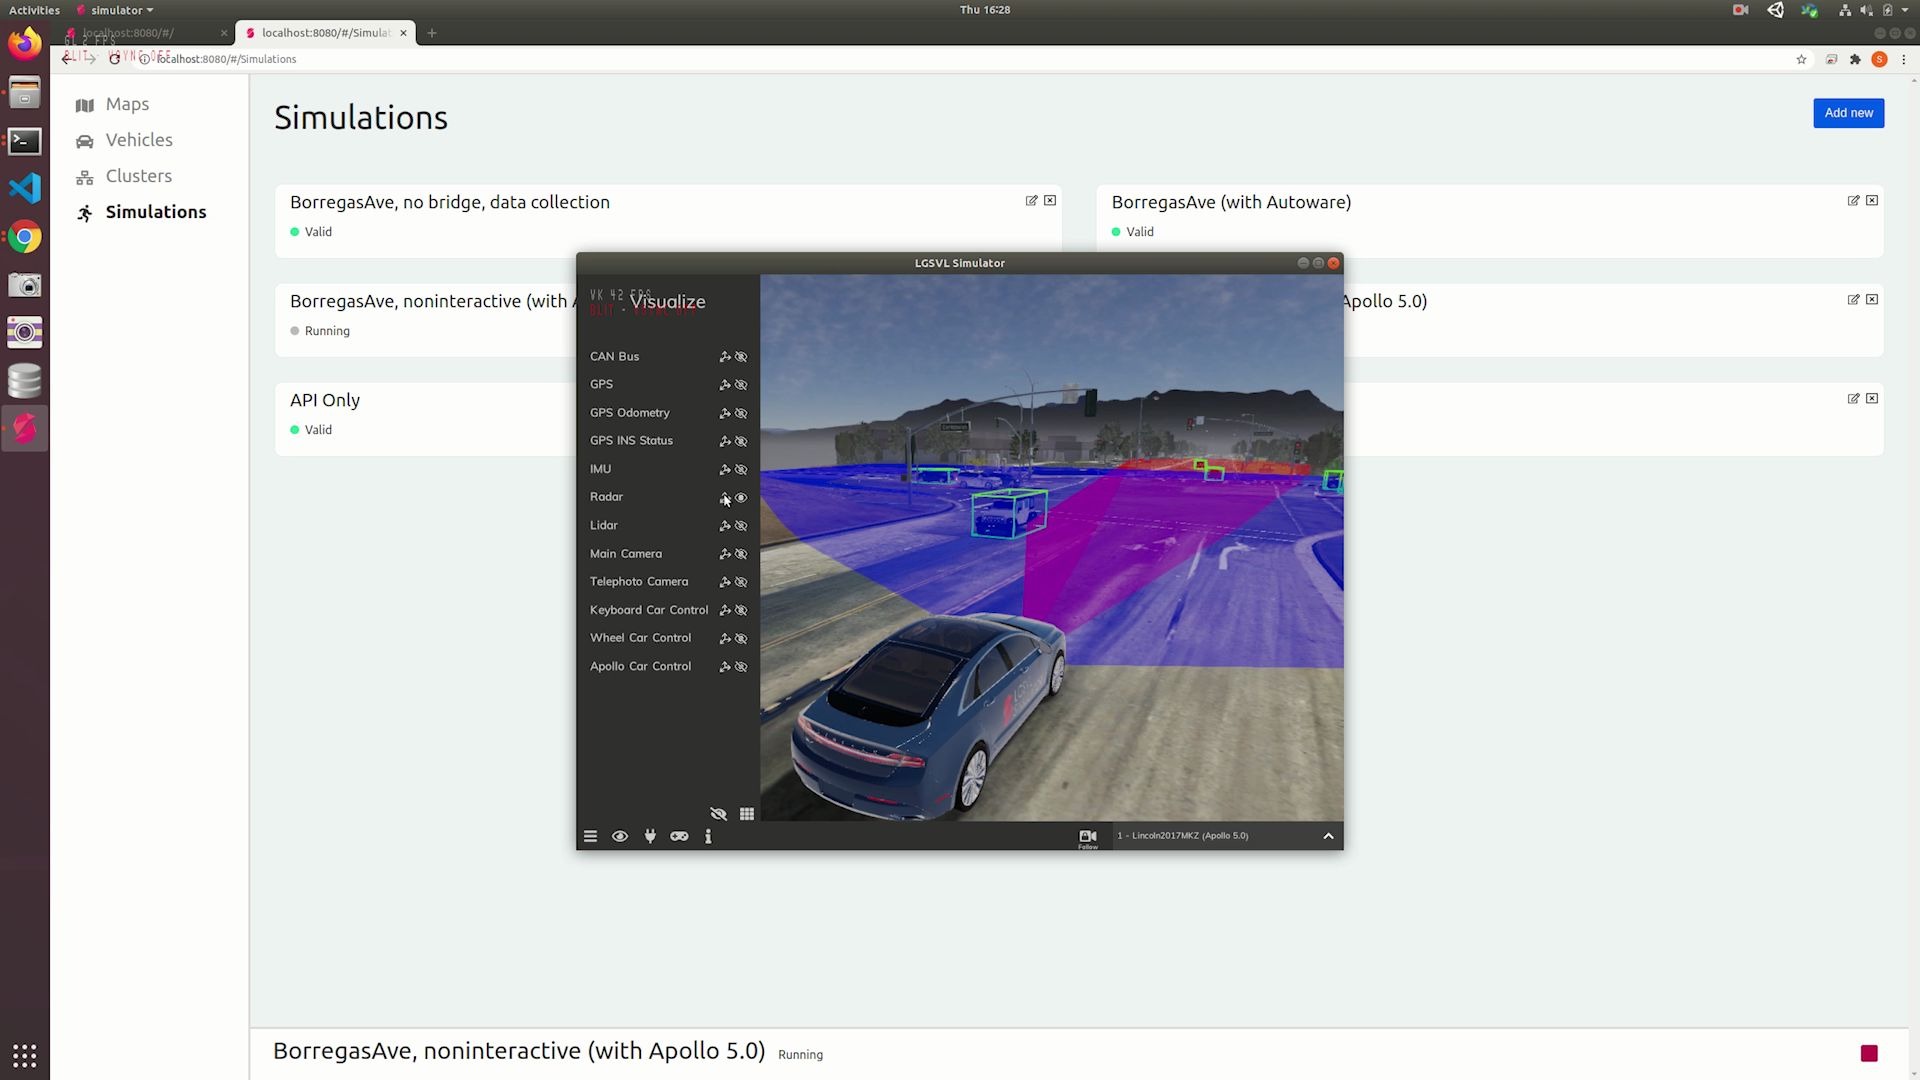This screenshot has width=1920, height=1080.
Task: Show the Lidar sensor visualization
Action: [741, 525]
